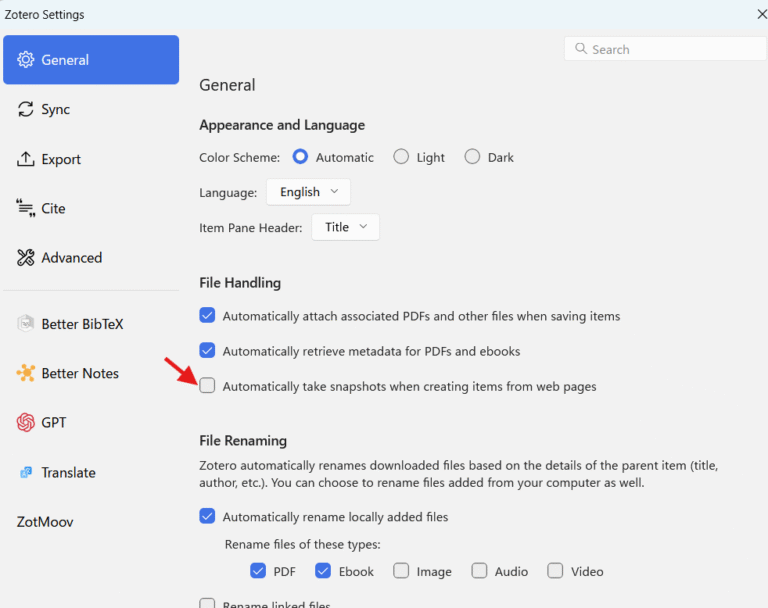Open the Advanced tools icon
This screenshot has height=608, width=768.
pos(26,258)
